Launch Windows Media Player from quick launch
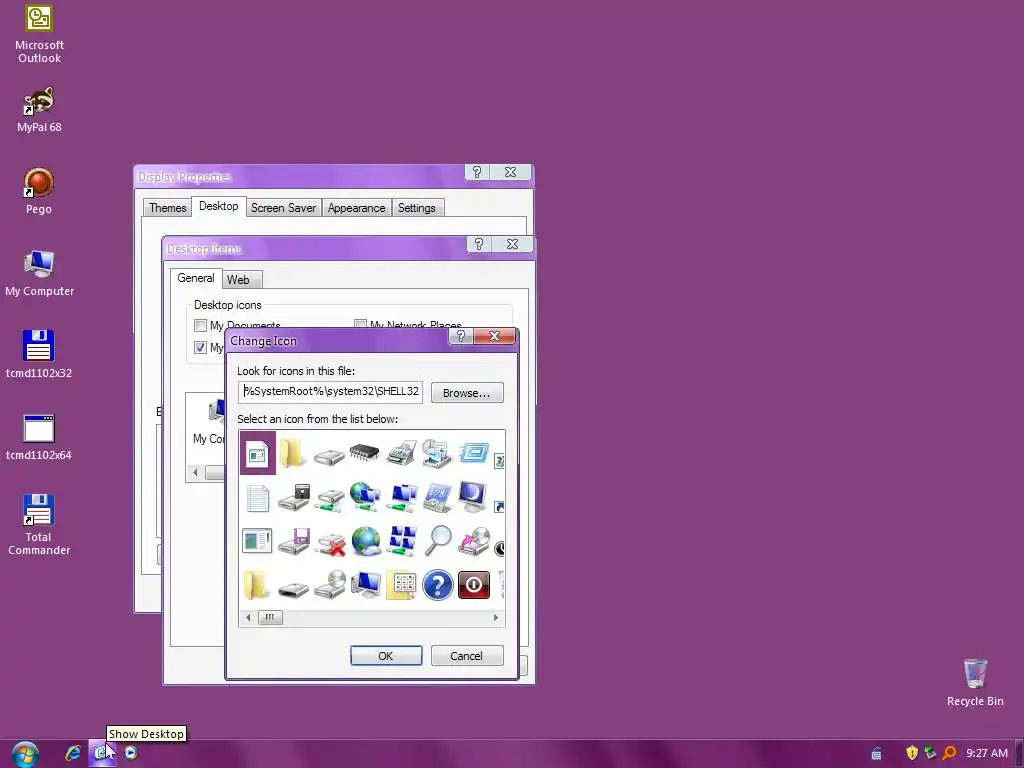 [131, 753]
